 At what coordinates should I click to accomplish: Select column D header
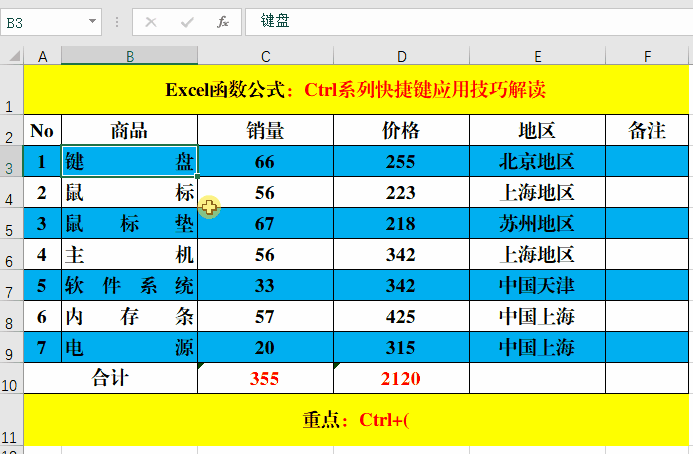click(401, 57)
